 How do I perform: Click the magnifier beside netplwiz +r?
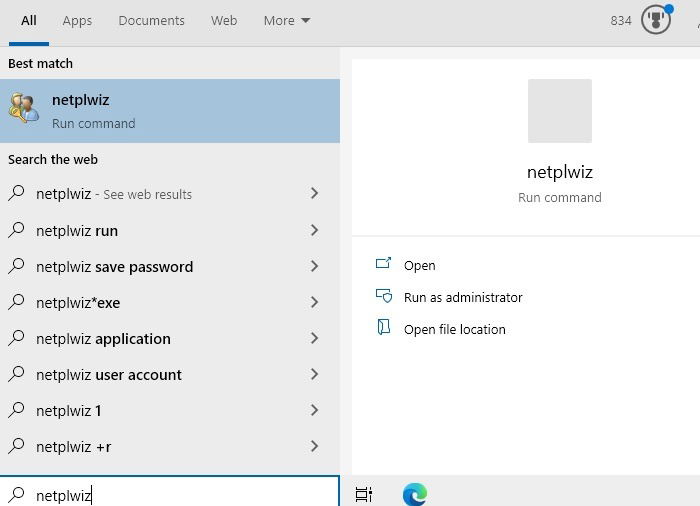(17, 446)
